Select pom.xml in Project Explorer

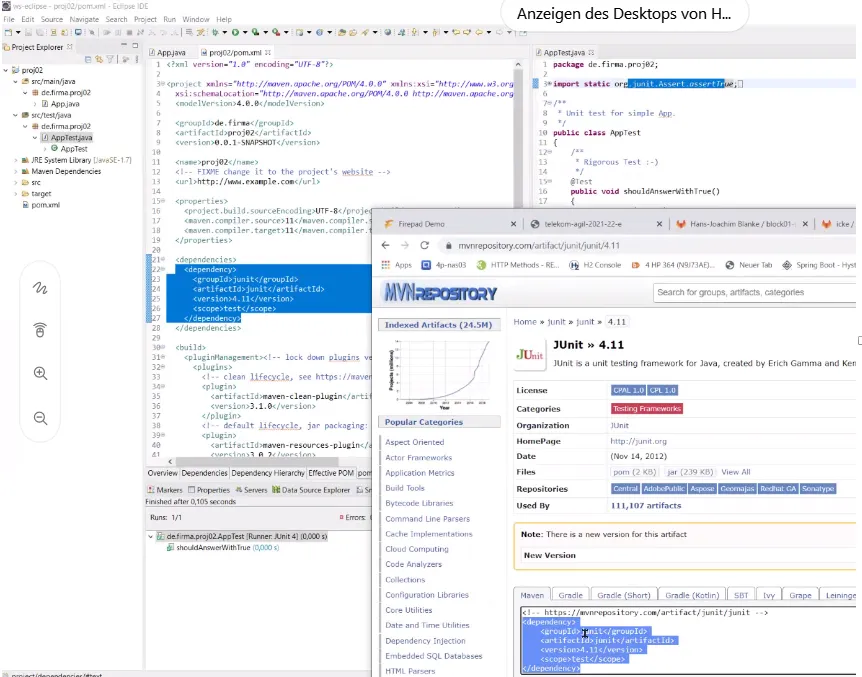(45, 205)
